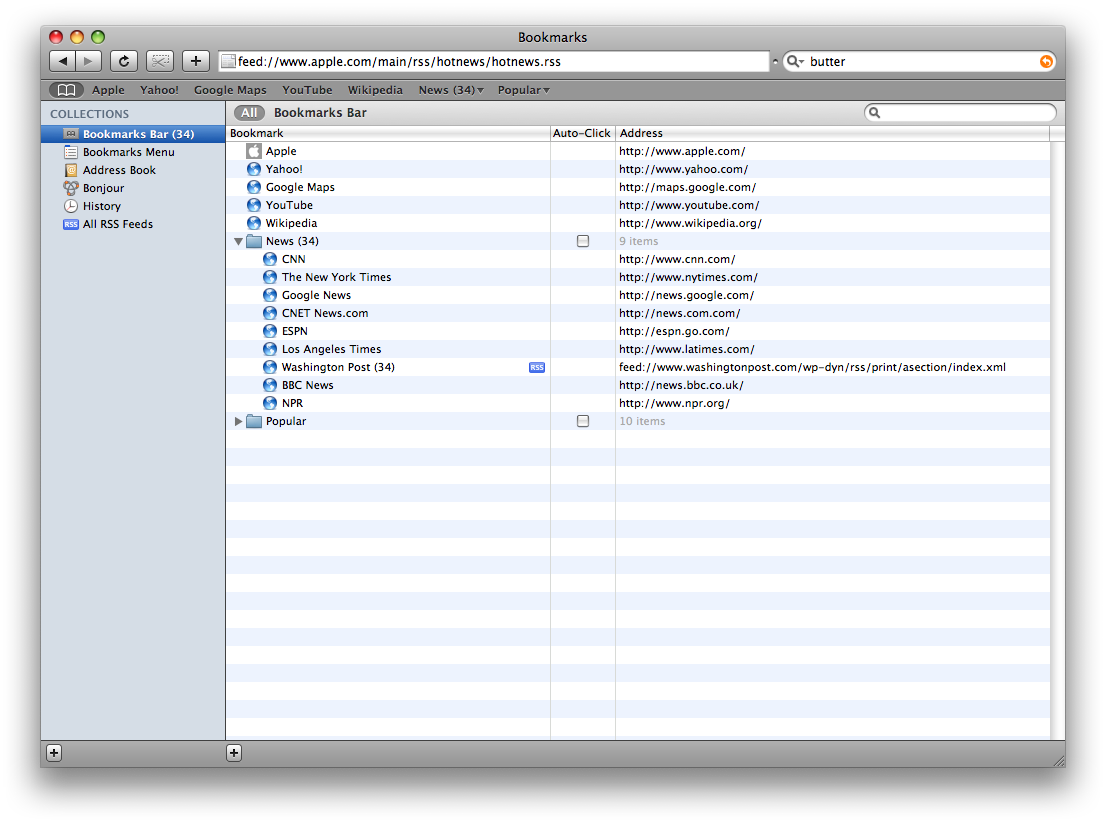This screenshot has width=1106, height=823.
Task: Open YouTube from the bookmarks bar
Action: [x=307, y=90]
